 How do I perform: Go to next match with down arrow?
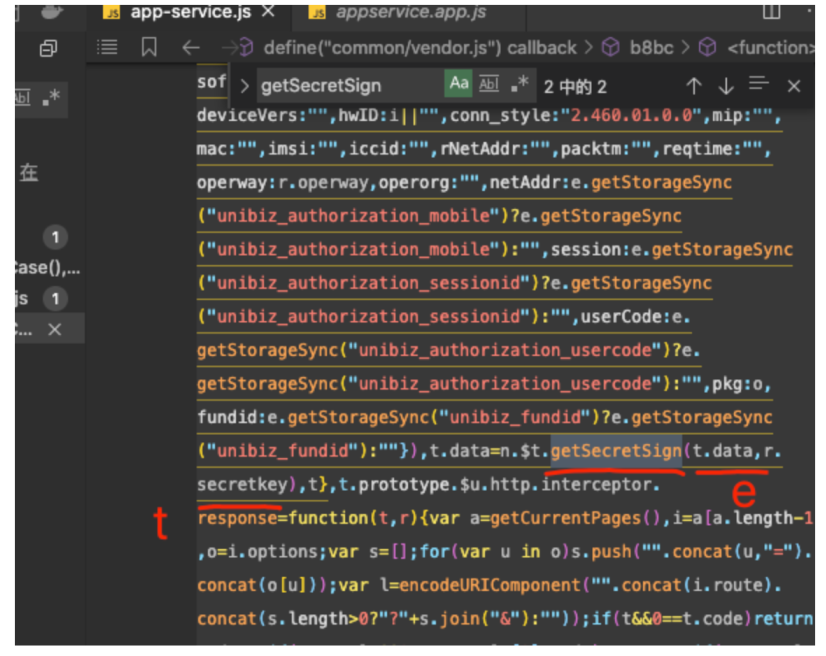point(726,86)
